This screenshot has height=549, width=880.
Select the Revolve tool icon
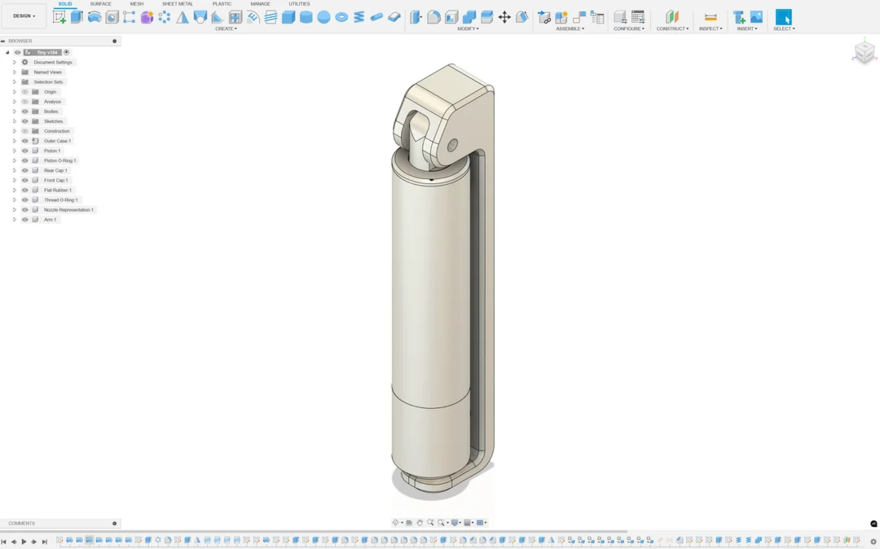[x=94, y=17]
